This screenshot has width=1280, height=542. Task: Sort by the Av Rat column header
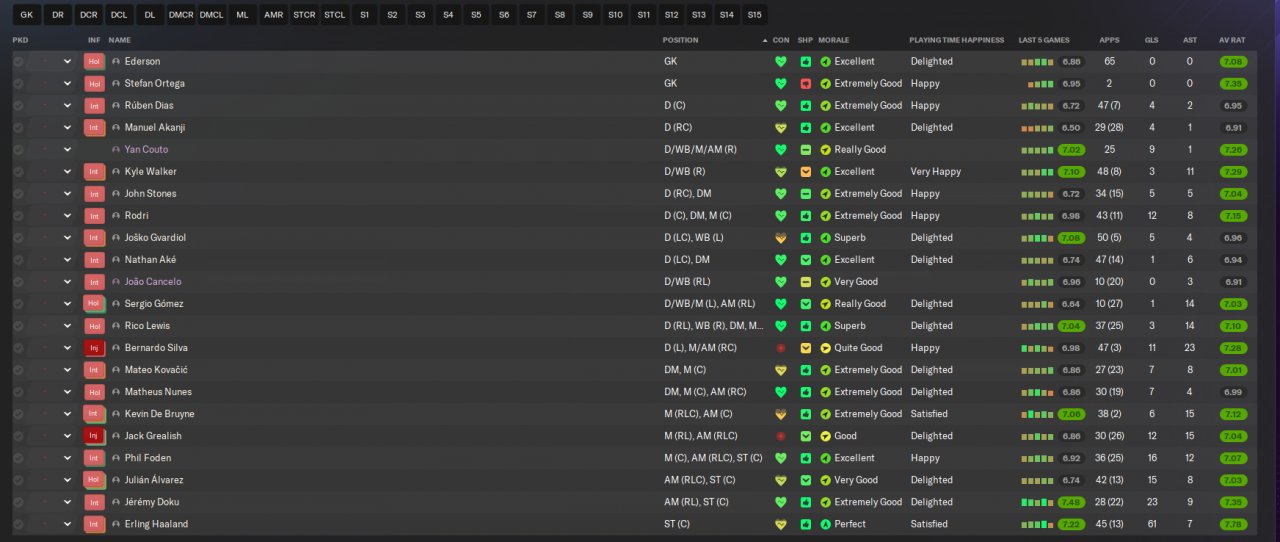[1232, 40]
